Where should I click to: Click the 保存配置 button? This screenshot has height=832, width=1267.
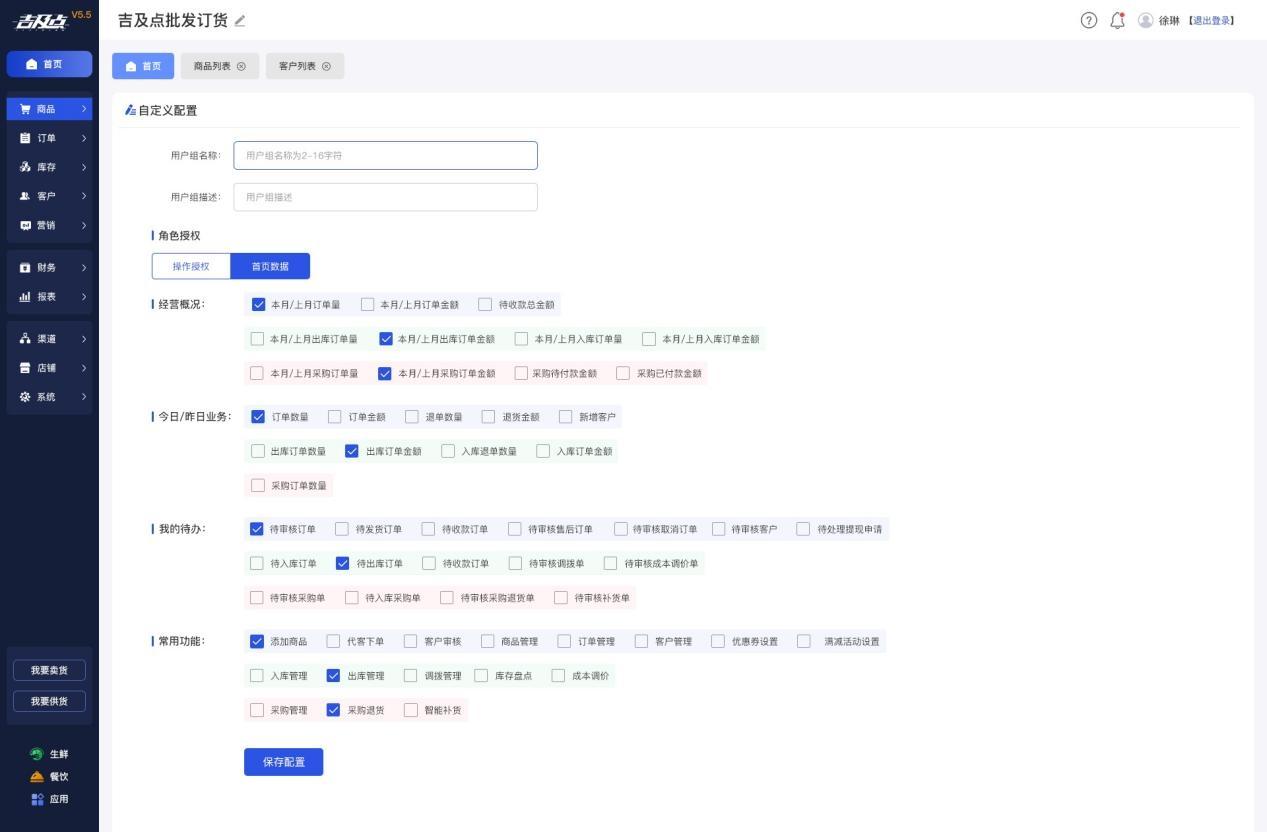click(x=284, y=762)
